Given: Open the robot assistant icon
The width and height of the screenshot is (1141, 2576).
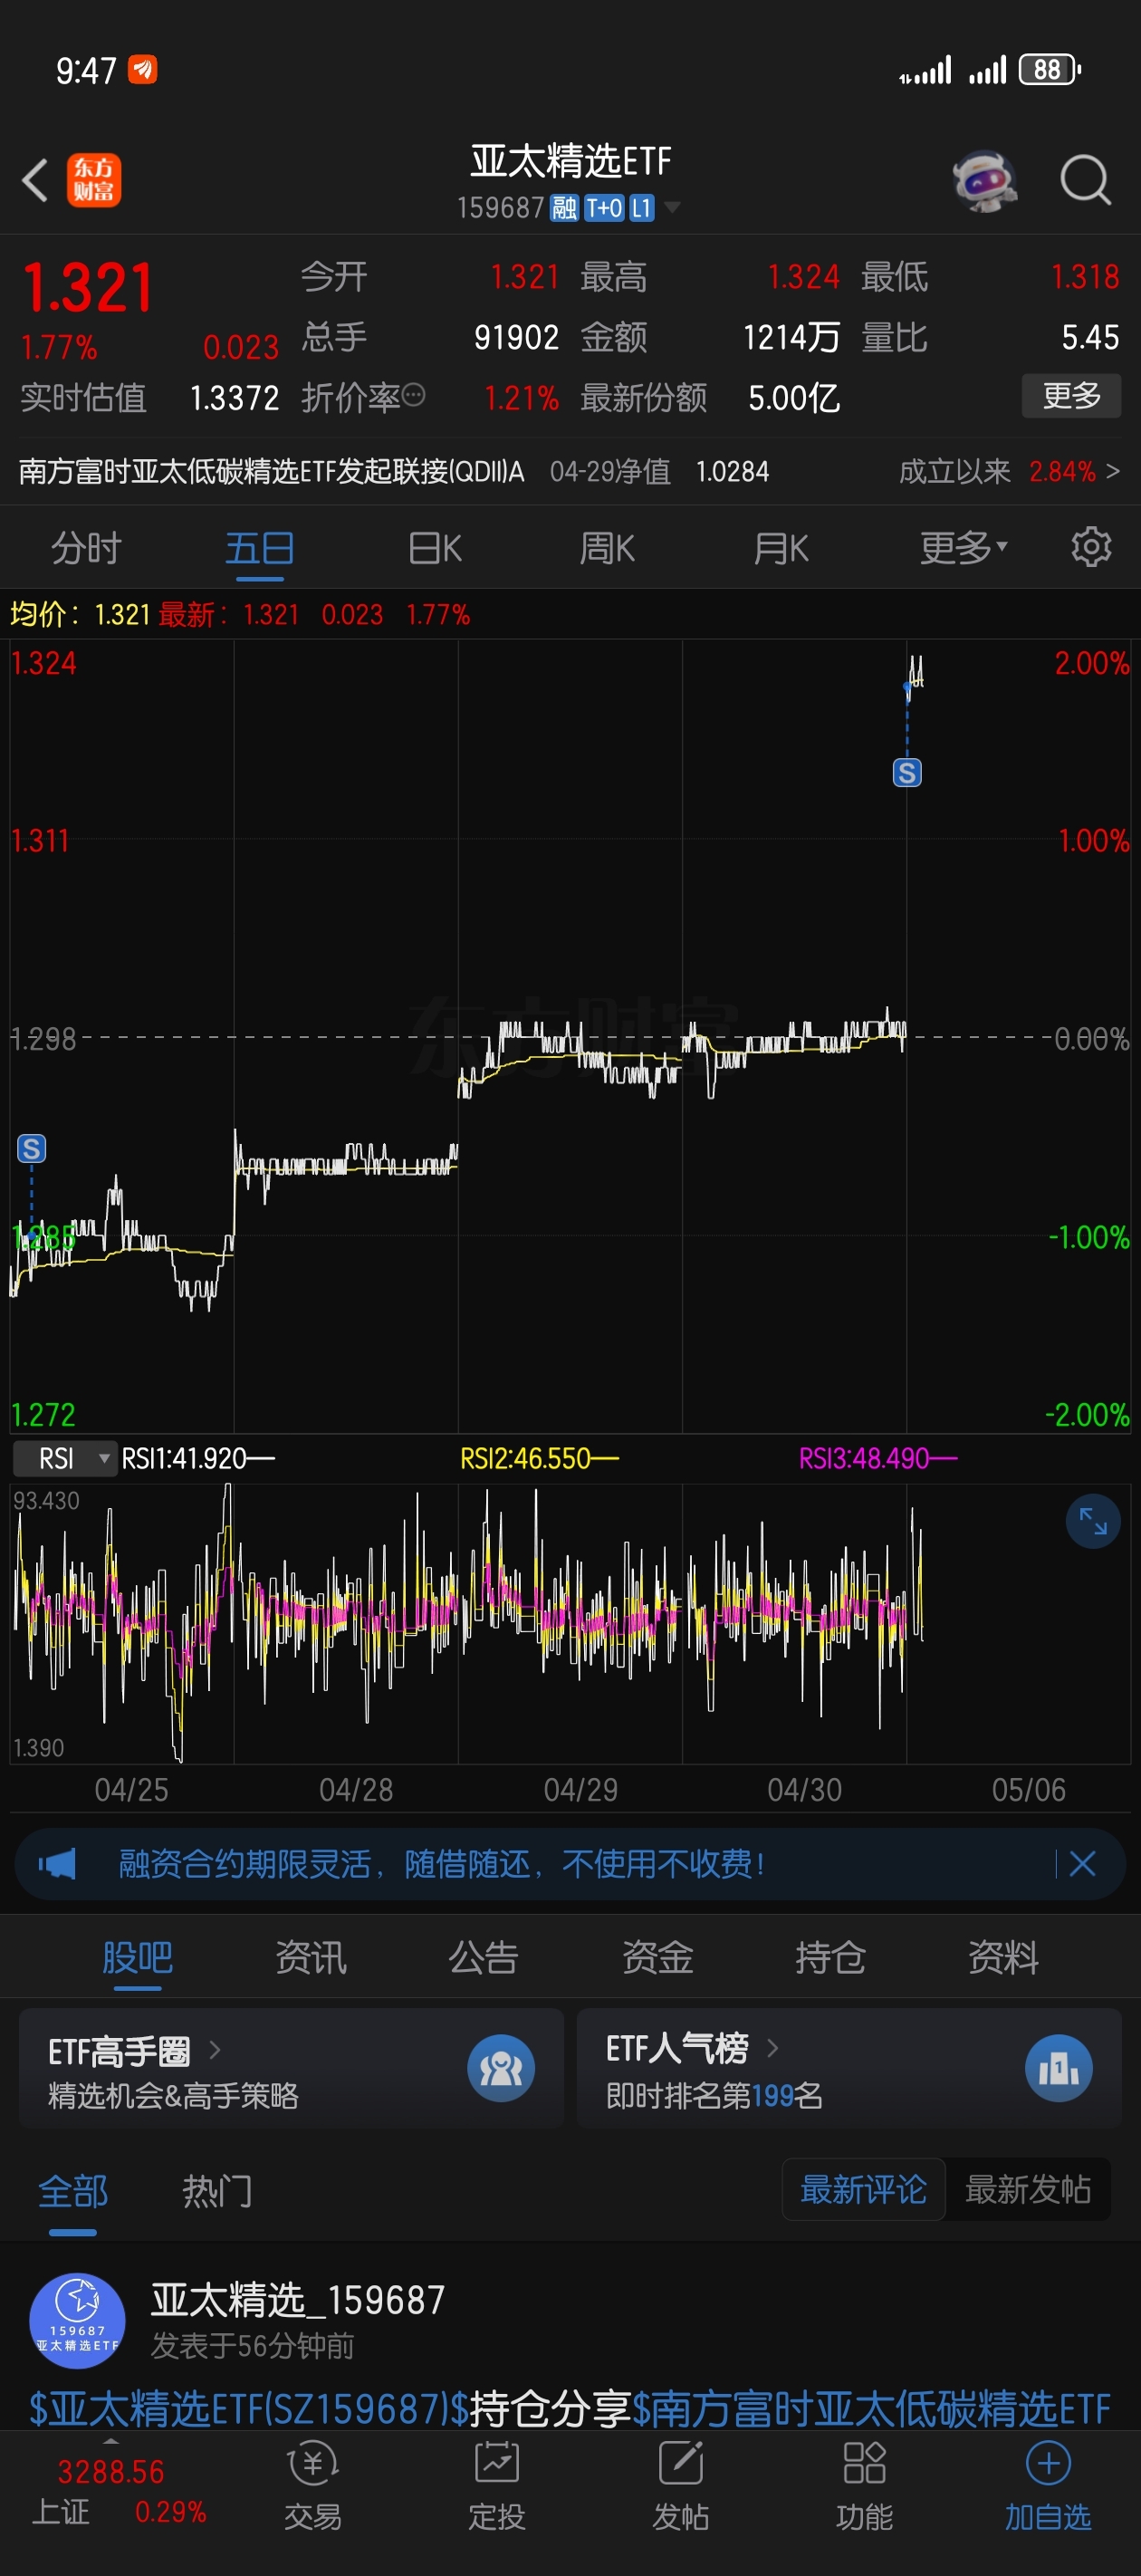Looking at the screenshot, I should (x=984, y=181).
